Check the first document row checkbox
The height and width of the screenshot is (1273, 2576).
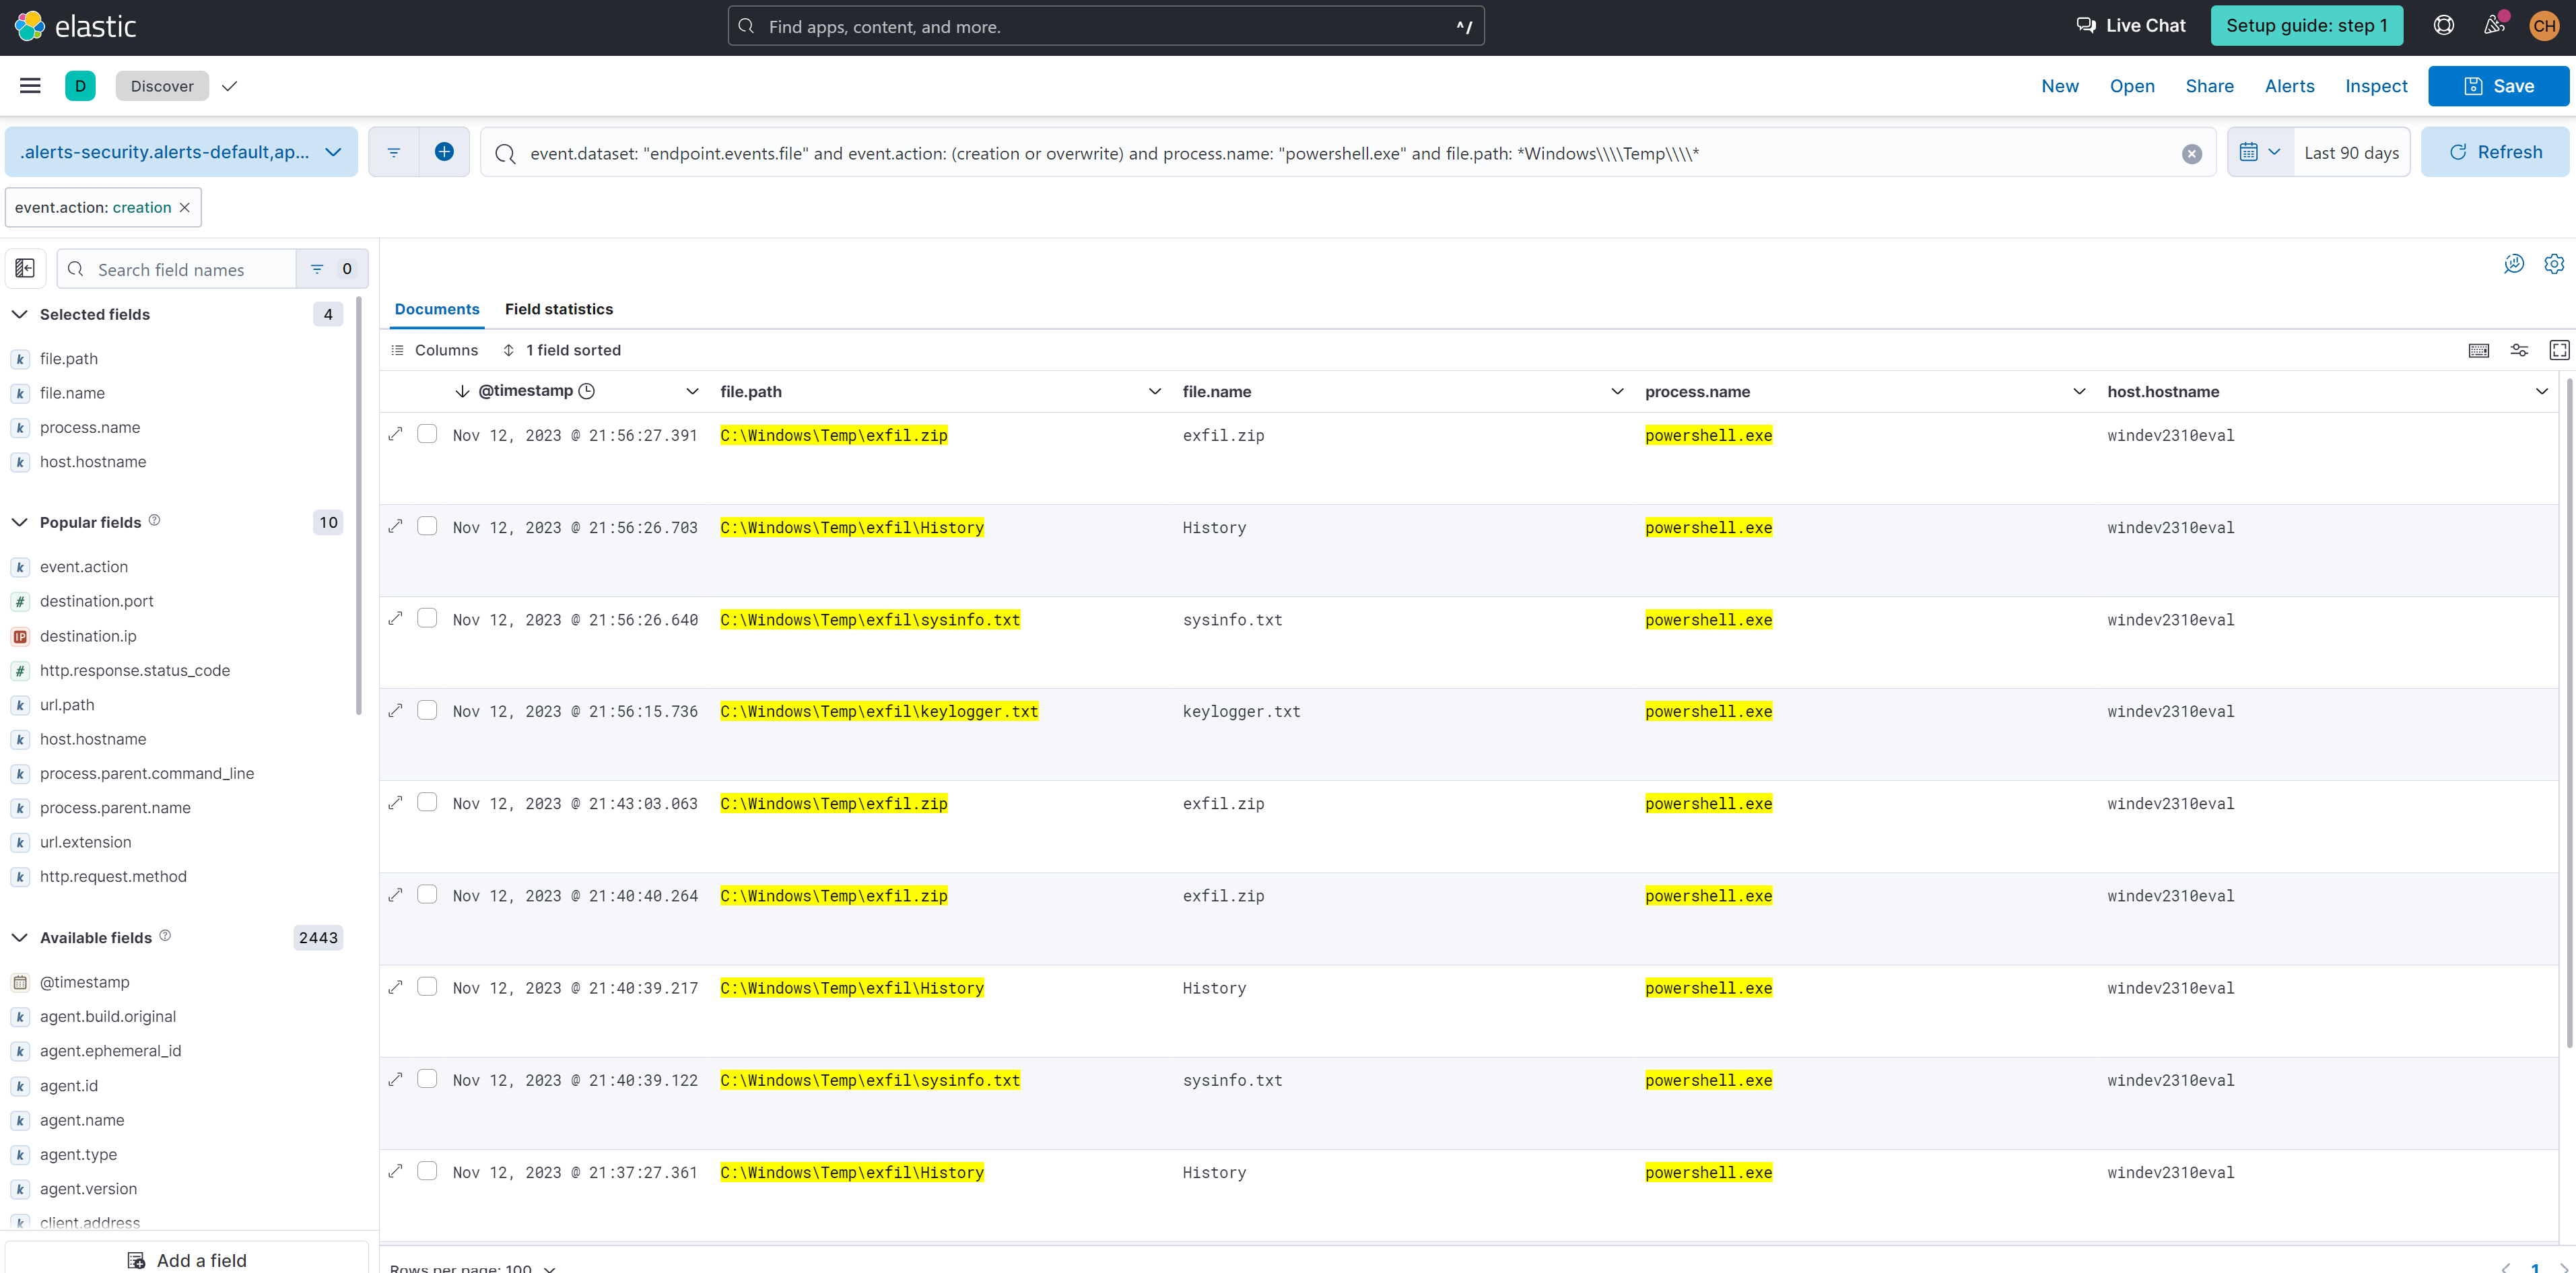coord(427,436)
